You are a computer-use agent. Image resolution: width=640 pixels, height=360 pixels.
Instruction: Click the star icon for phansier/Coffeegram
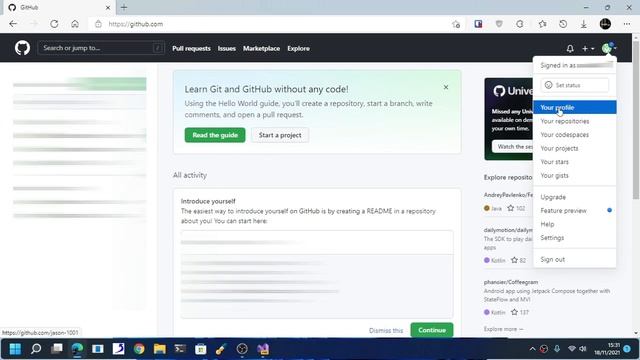[514, 312]
